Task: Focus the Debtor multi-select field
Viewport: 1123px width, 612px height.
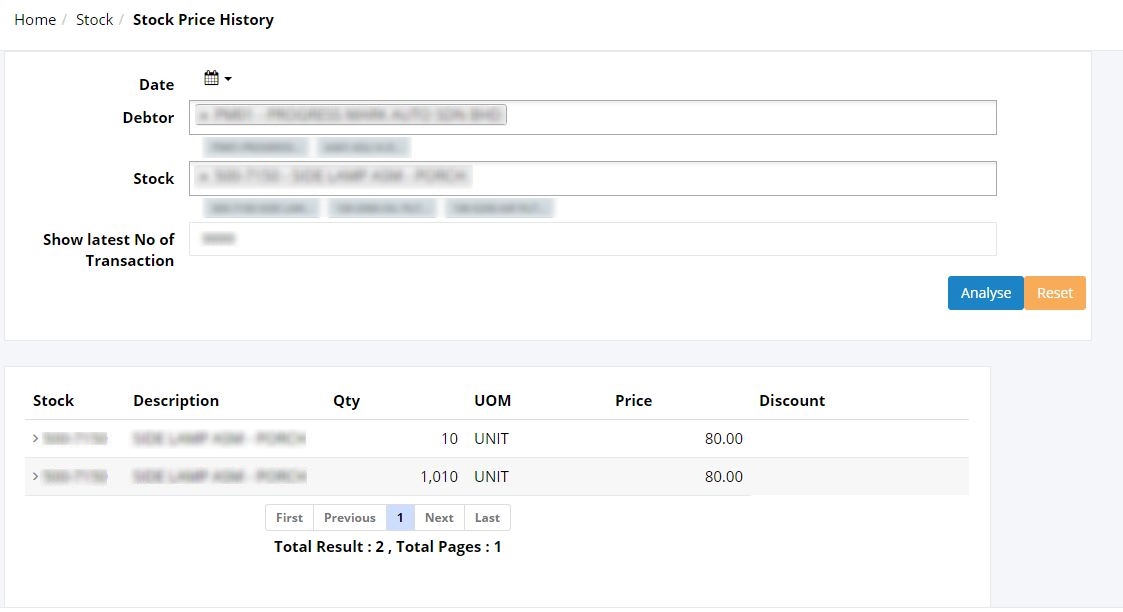Action: (x=592, y=117)
